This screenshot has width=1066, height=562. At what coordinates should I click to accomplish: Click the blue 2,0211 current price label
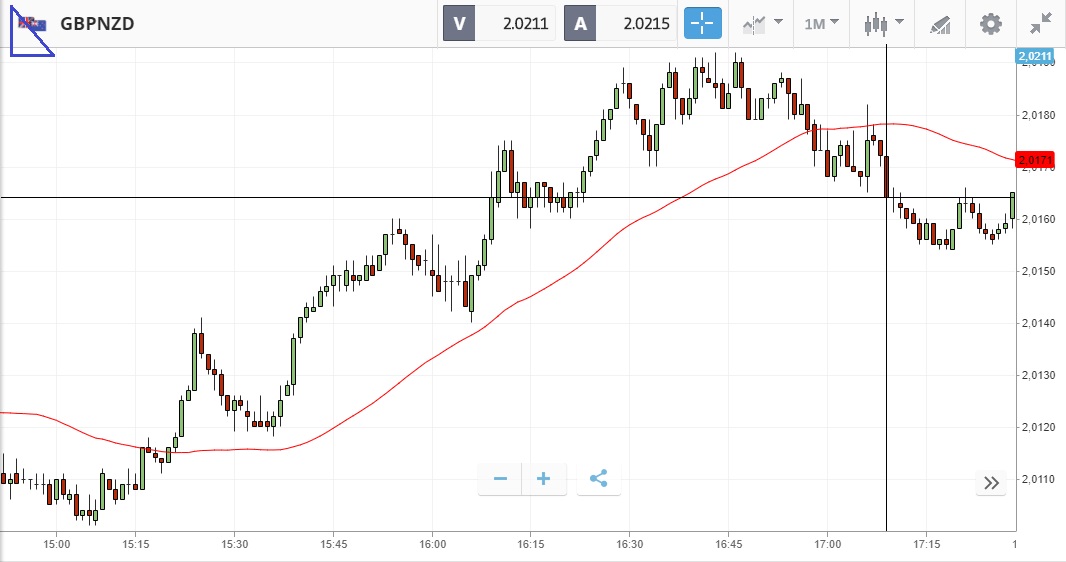coord(1034,57)
